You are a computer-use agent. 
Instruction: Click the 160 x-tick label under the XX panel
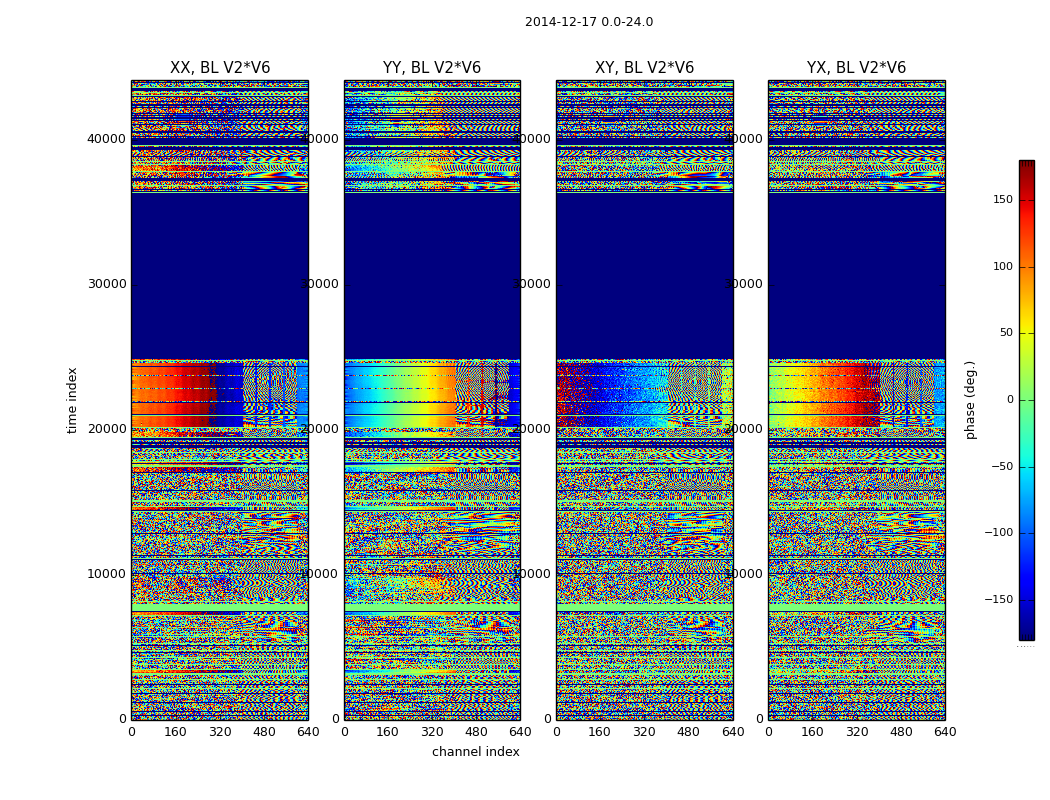[x=175, y=732]
